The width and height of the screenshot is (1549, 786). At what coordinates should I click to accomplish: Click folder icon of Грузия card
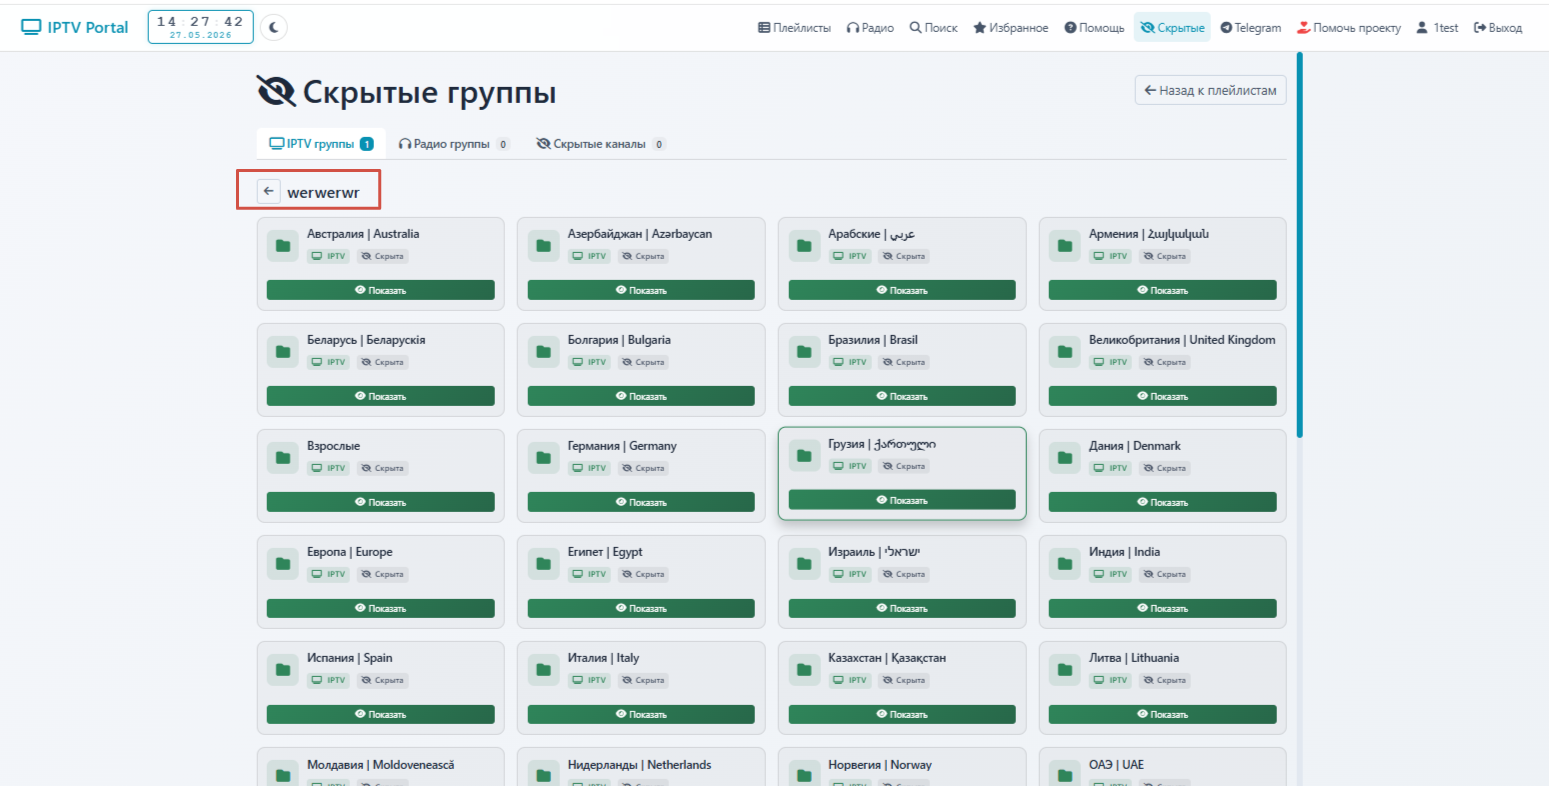click(804, 456)
